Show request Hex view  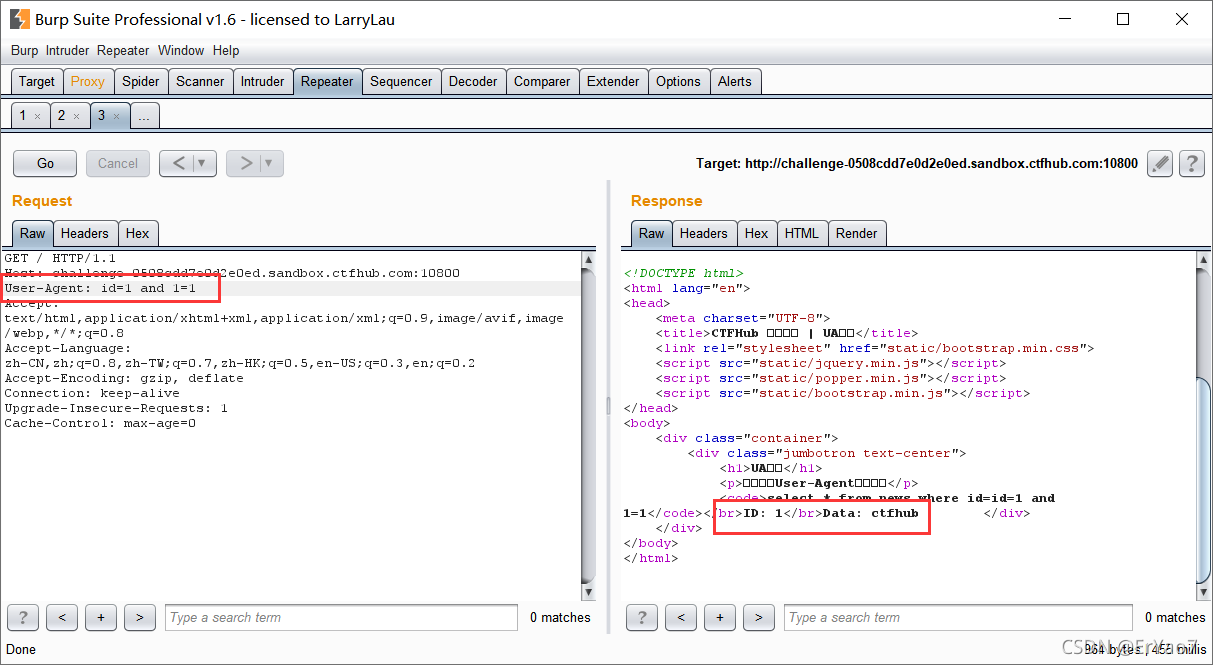coord(137,233)
